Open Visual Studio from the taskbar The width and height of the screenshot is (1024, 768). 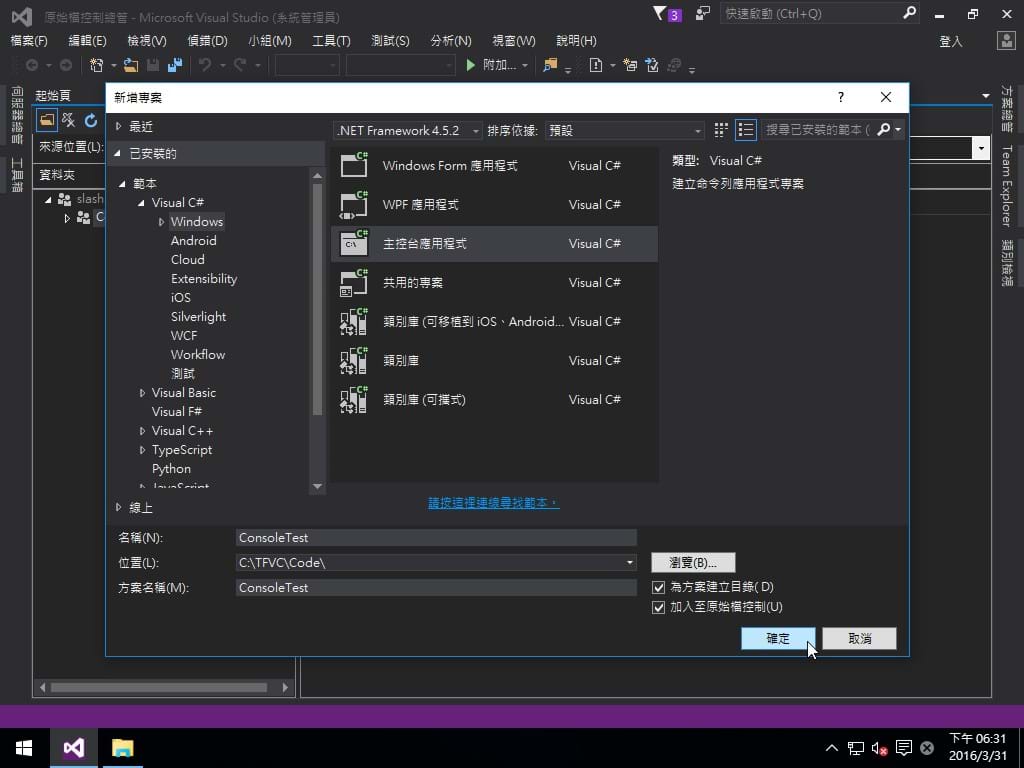click(x=74, y=748)
